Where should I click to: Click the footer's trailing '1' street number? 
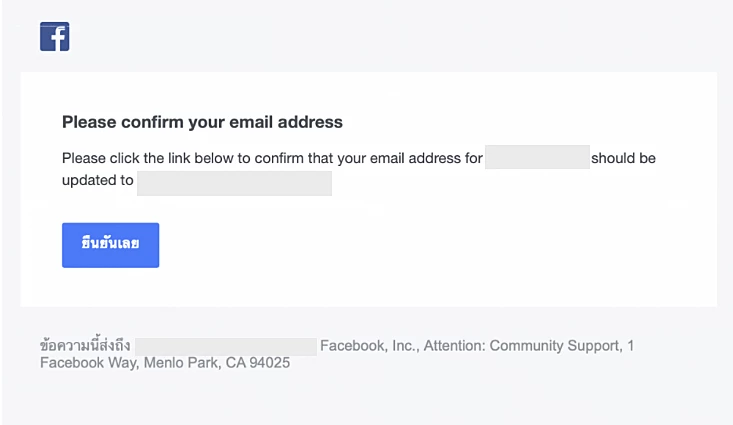[631, 346]
